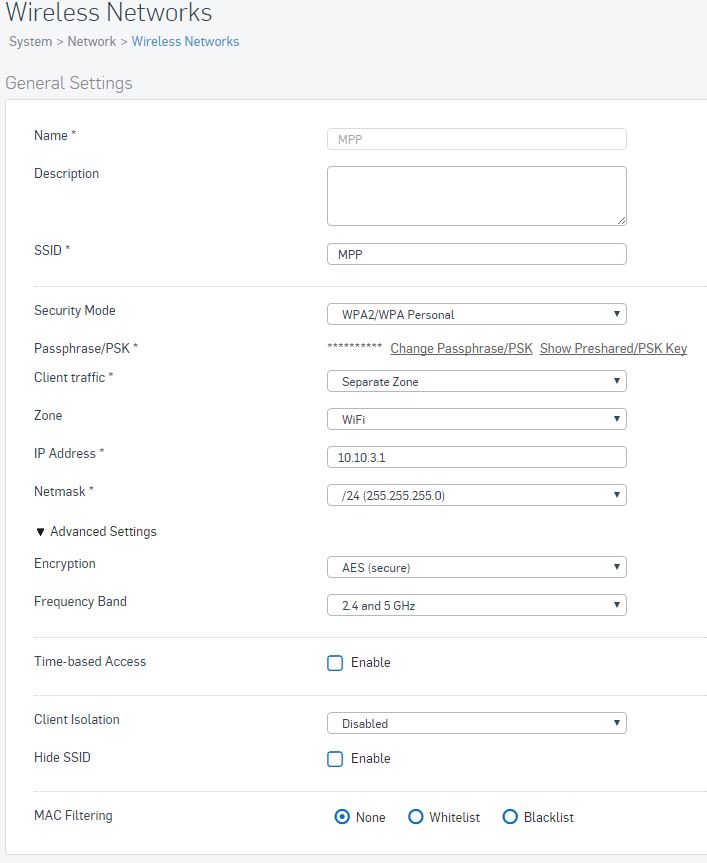Viewport: 707px width, 863px height.
Task: Click the Change Passphrase/PSK link
Action: 461,348
